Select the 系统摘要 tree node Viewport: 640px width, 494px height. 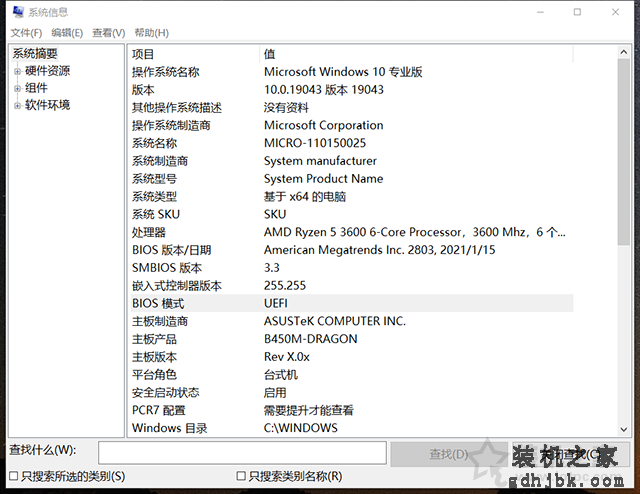coord(35,53)
